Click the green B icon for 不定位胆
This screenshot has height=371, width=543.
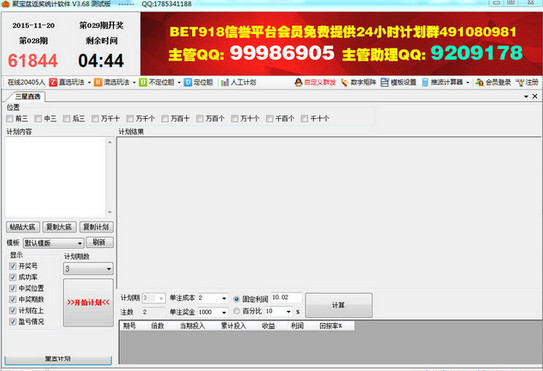[x=143, y=82]
